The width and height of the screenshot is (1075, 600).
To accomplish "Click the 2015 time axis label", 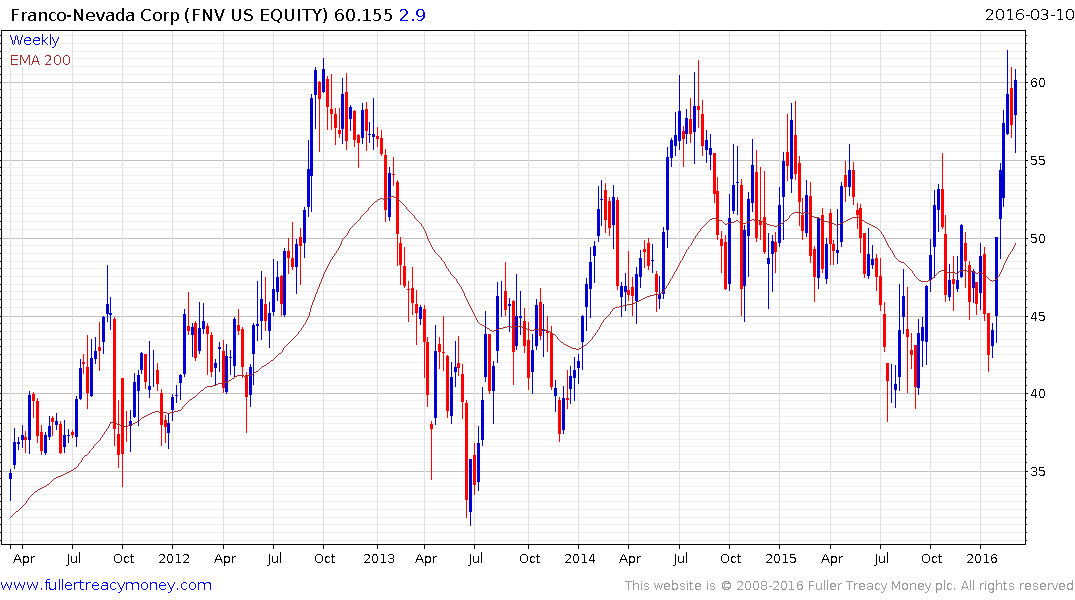I will pyautogui.click(x=781, y=558).
